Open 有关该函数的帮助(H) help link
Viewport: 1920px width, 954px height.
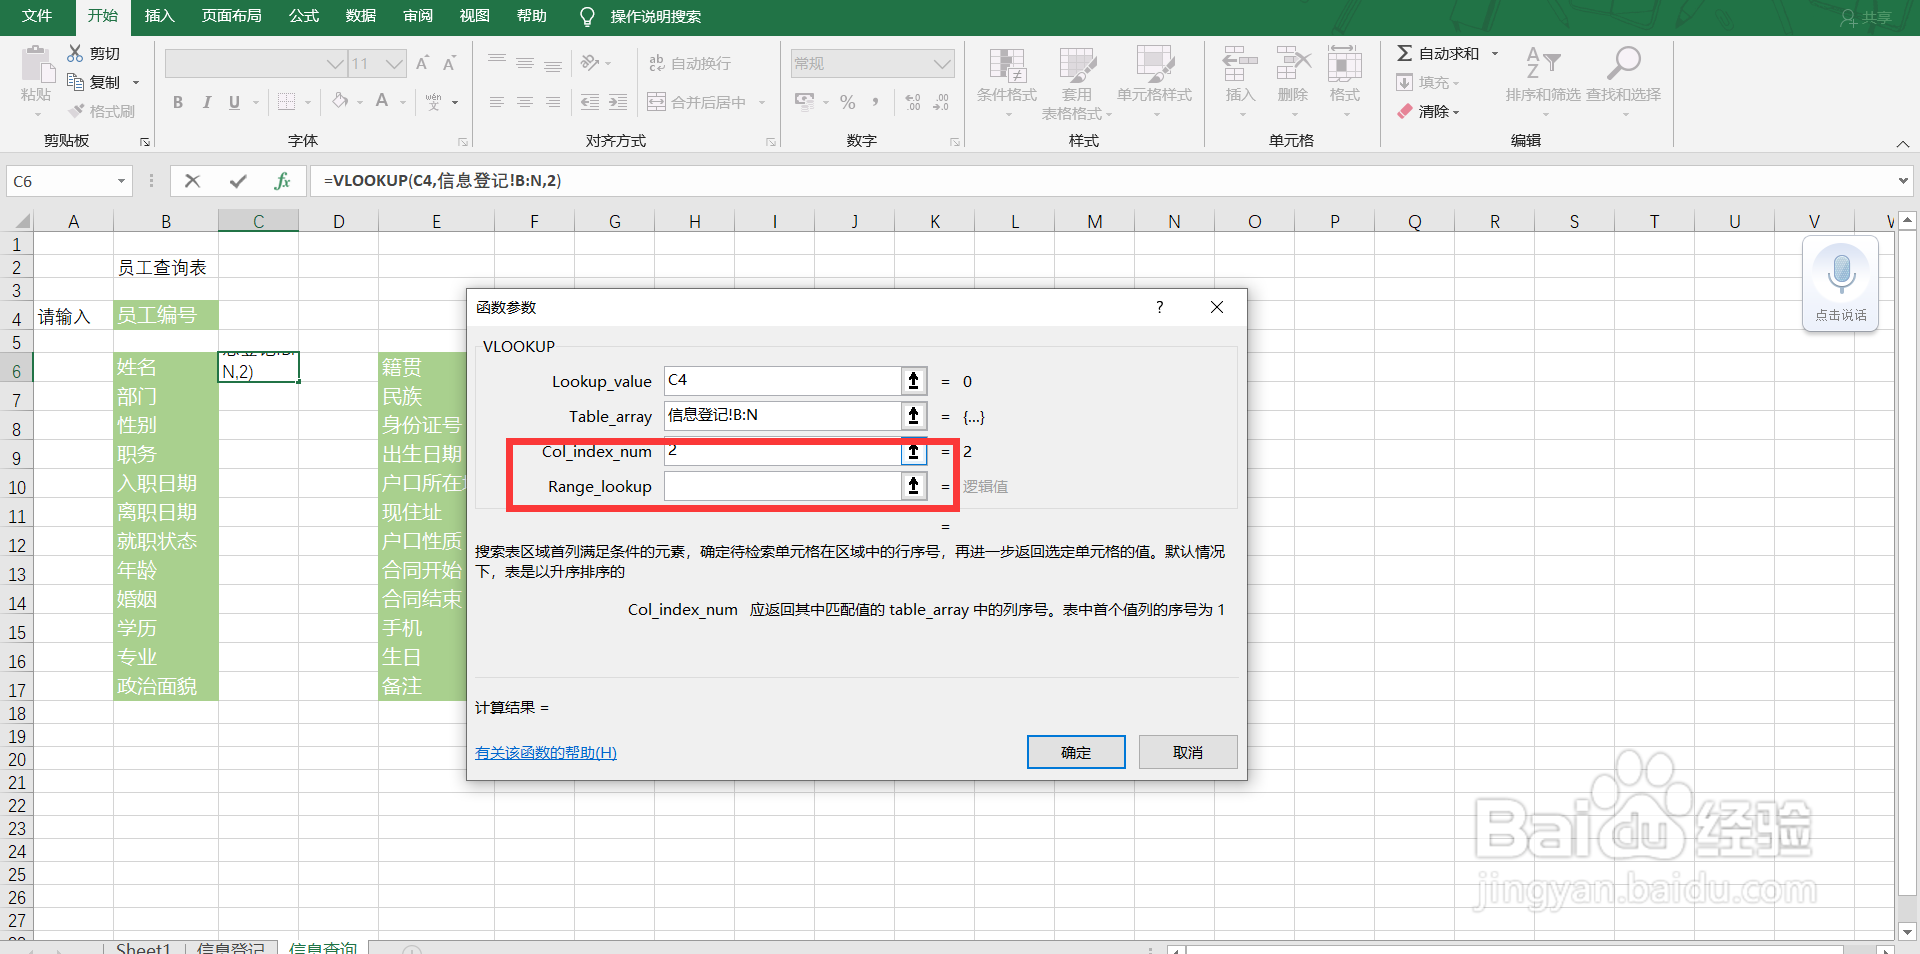(545, 752)
